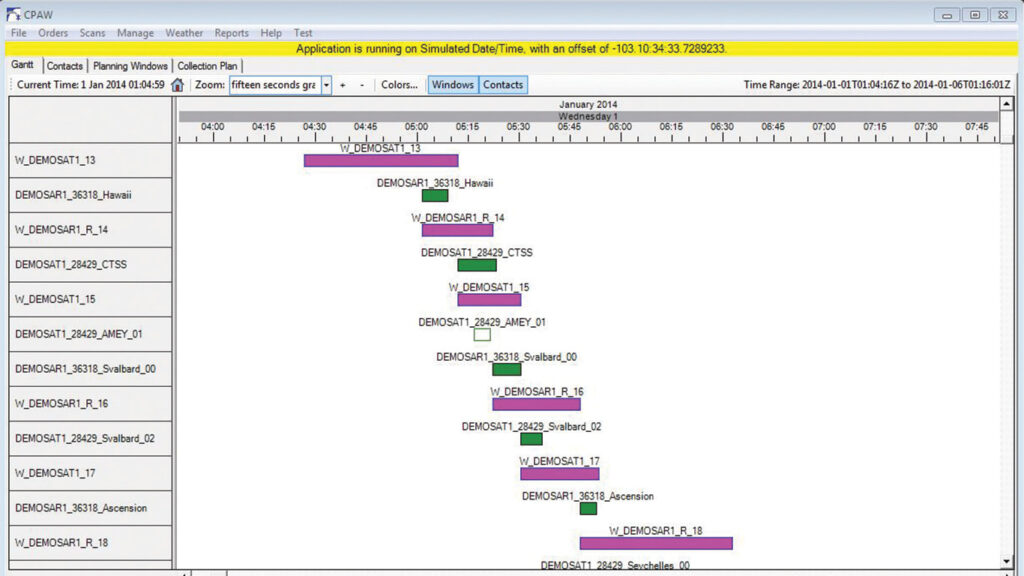1024x576 pixels.
Task: Click the CPAW application icon in title bar
Action: (12, 14)
